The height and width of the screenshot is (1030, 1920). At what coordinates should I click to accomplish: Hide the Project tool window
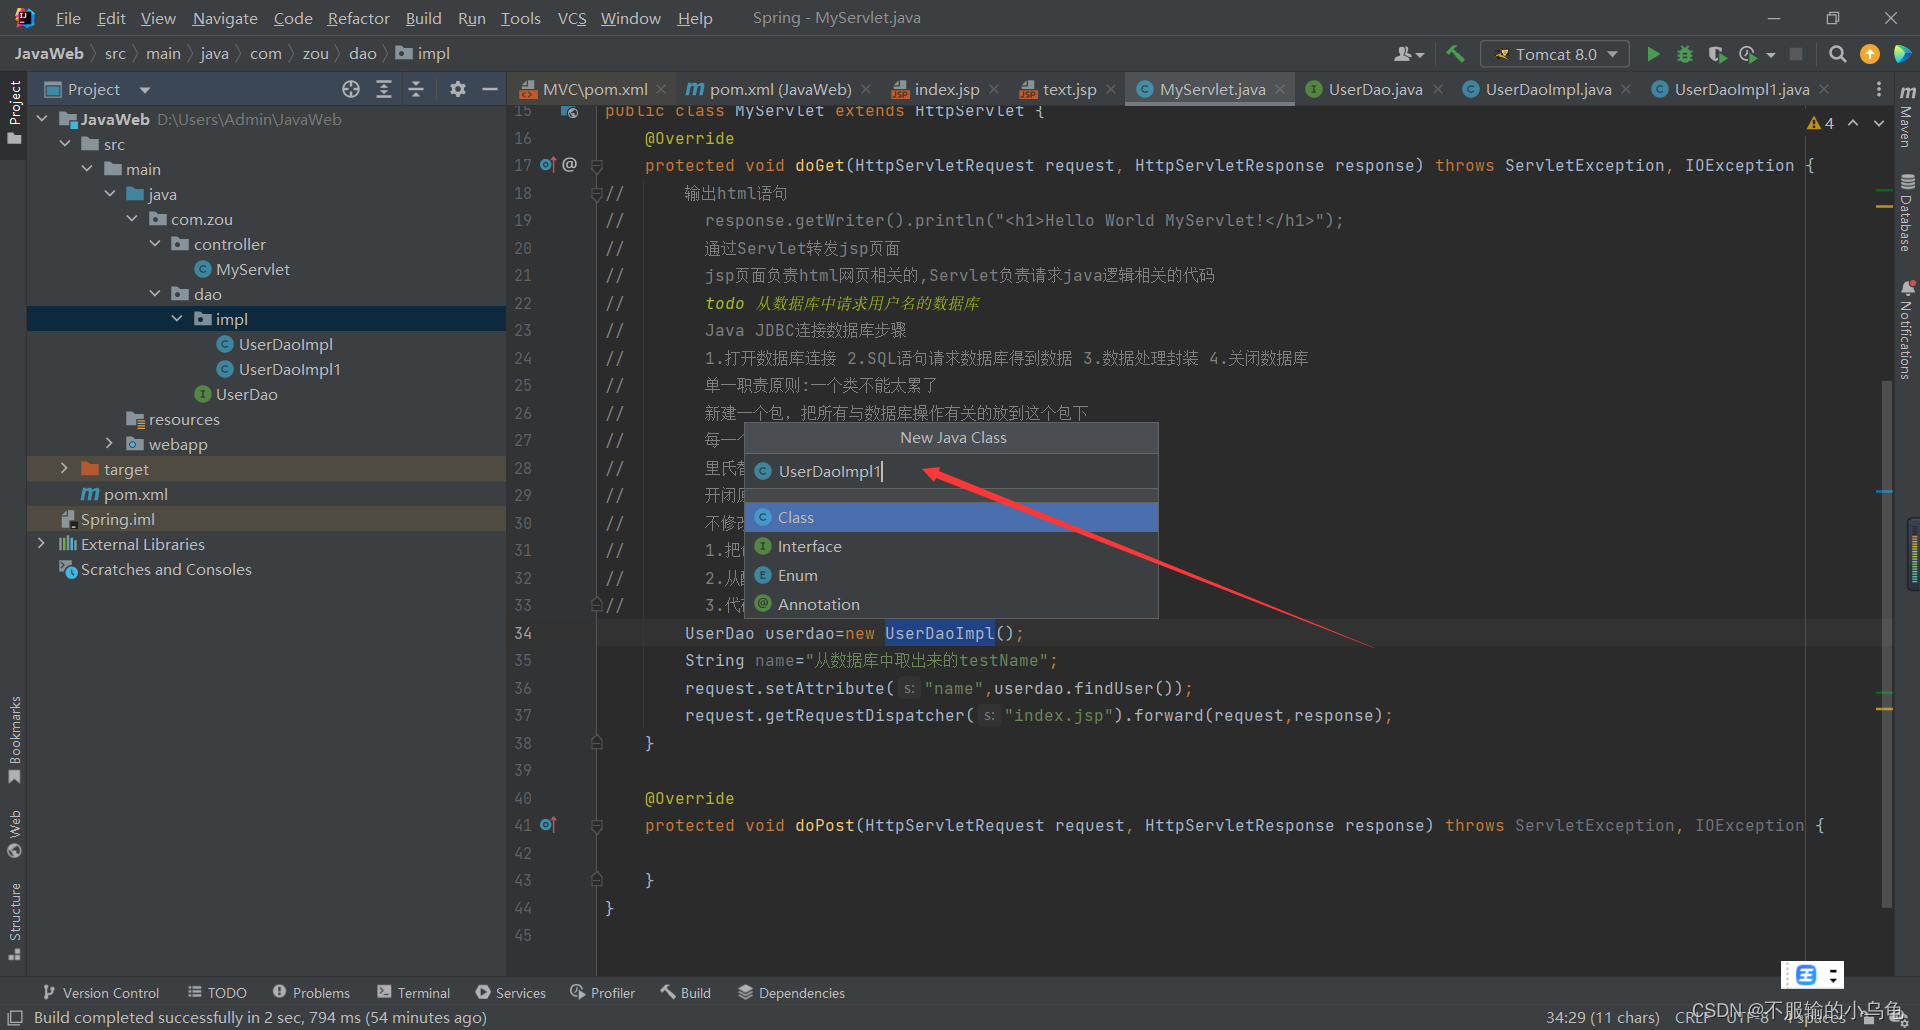(490, 89)
